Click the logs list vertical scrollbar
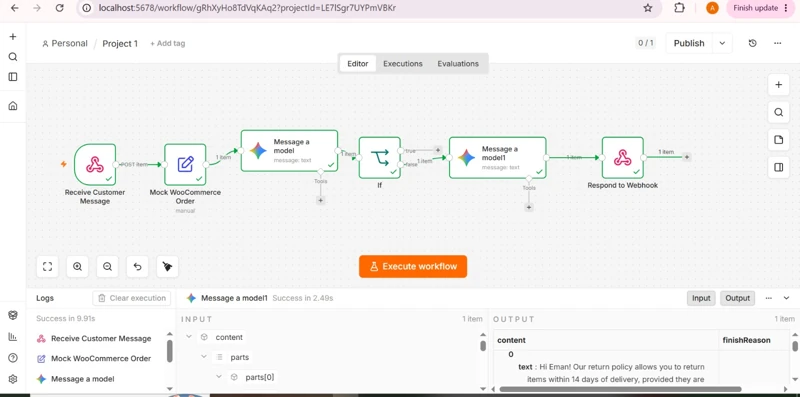 coord(169,351)
